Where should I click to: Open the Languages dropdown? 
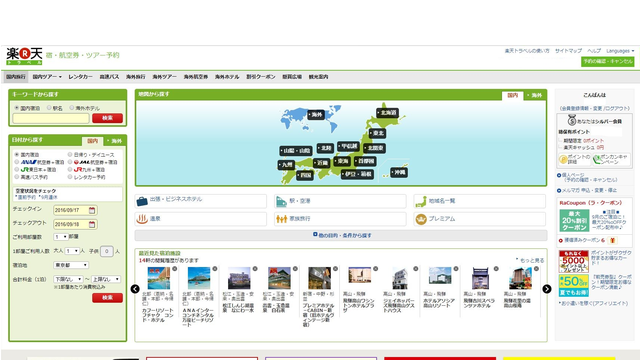click(x=620, y=51)
